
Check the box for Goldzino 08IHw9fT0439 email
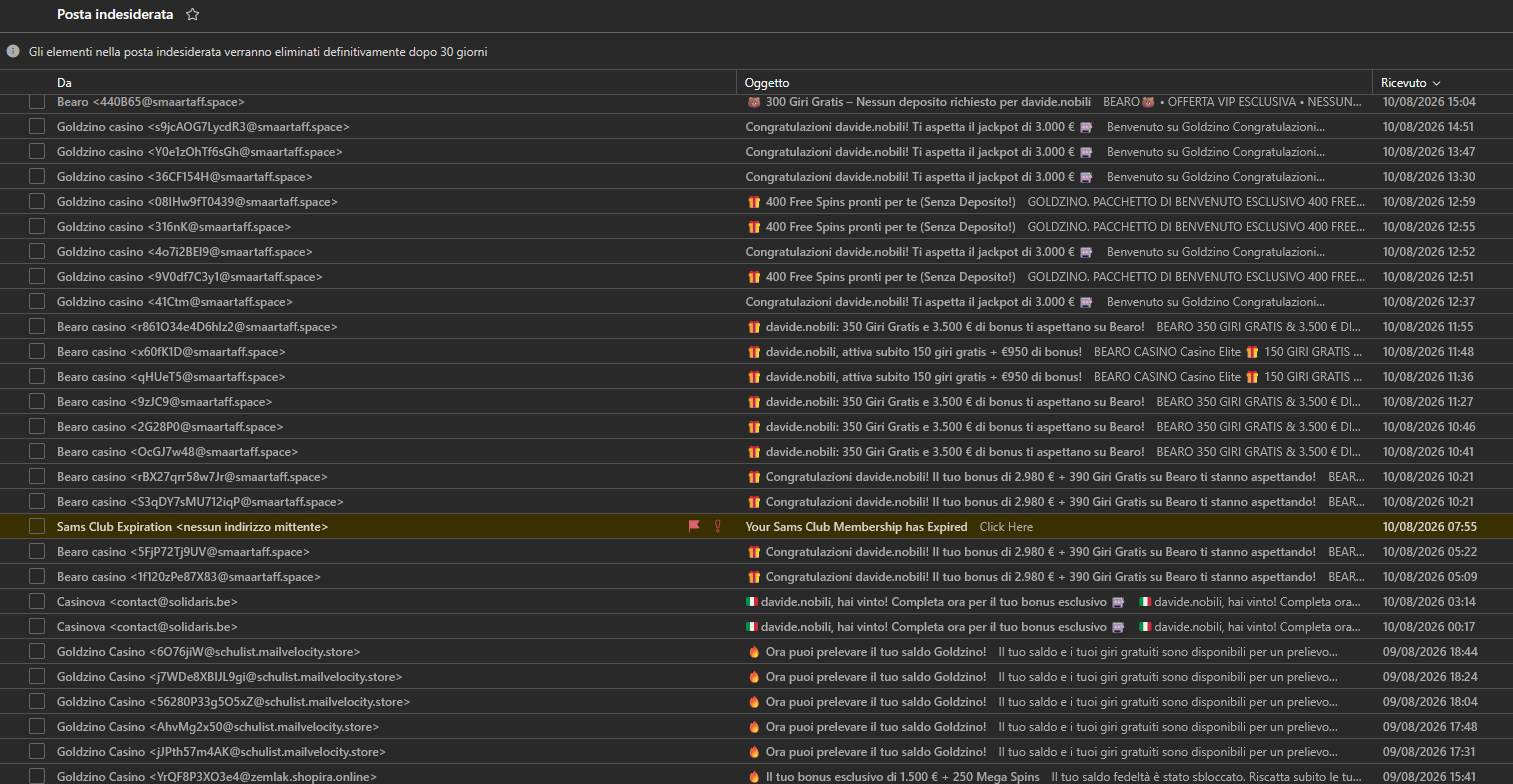37,202
